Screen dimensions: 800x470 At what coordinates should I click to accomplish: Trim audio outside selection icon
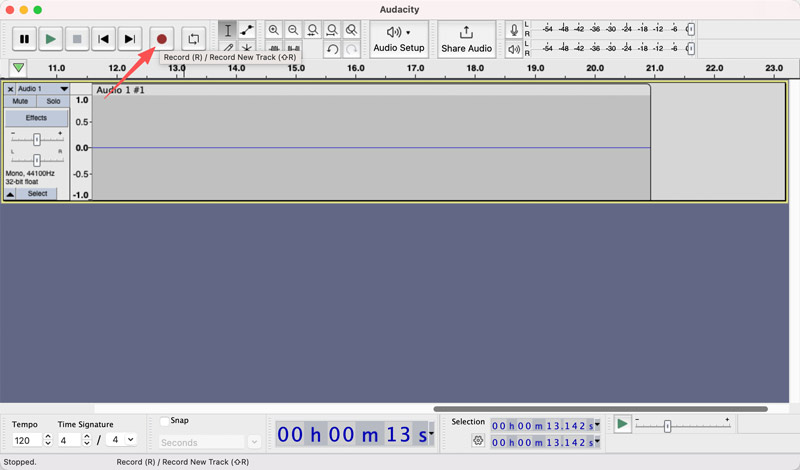[274, 48]
